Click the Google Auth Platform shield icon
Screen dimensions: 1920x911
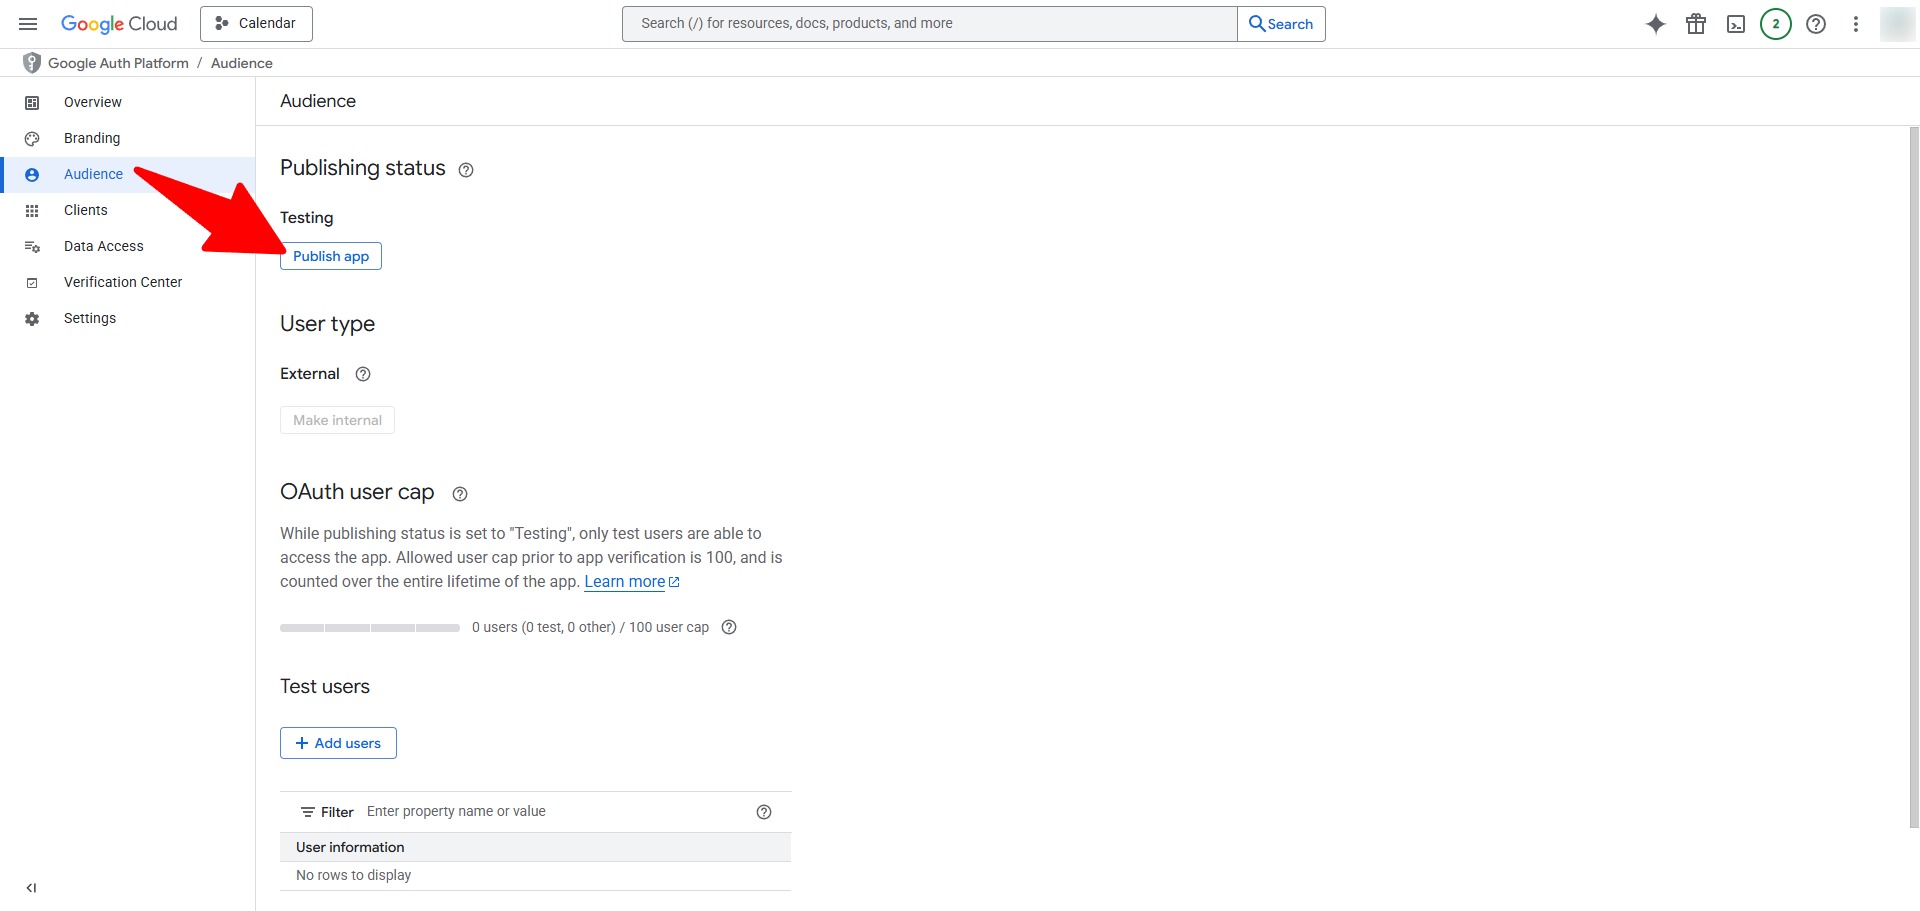click(32, 63)
